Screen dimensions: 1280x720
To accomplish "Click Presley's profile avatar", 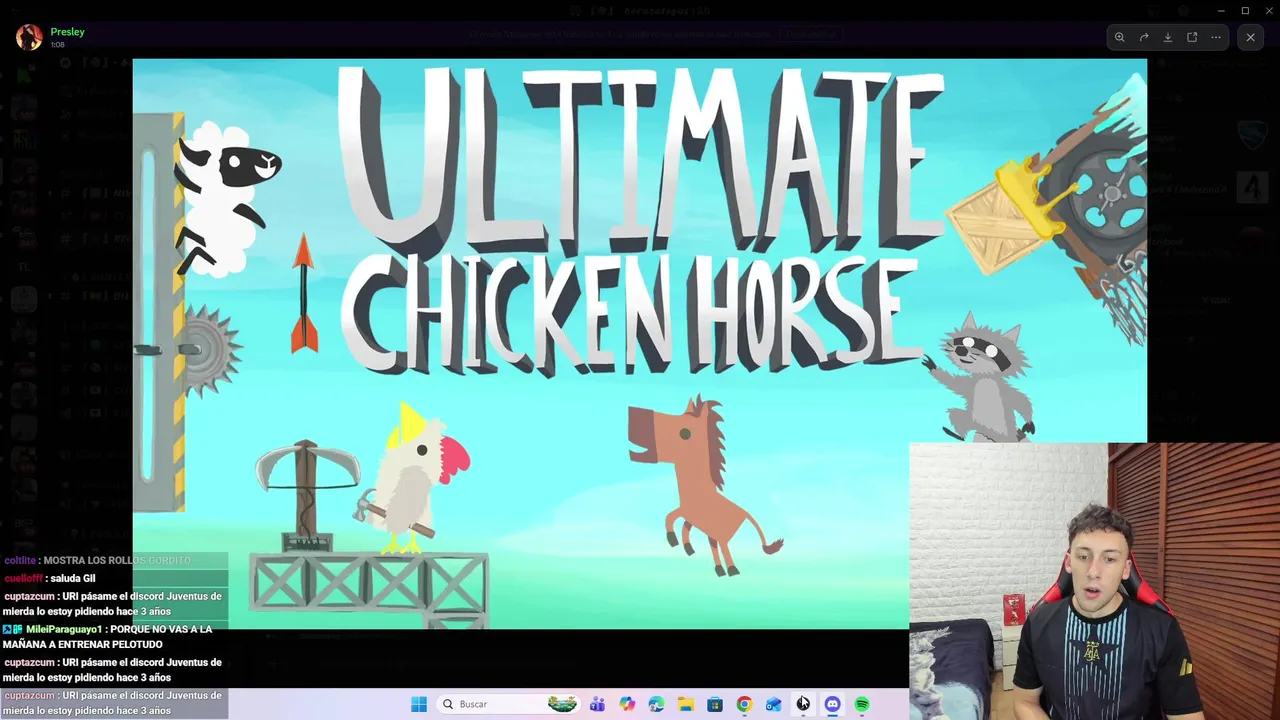I will click(x=29, y=37).
